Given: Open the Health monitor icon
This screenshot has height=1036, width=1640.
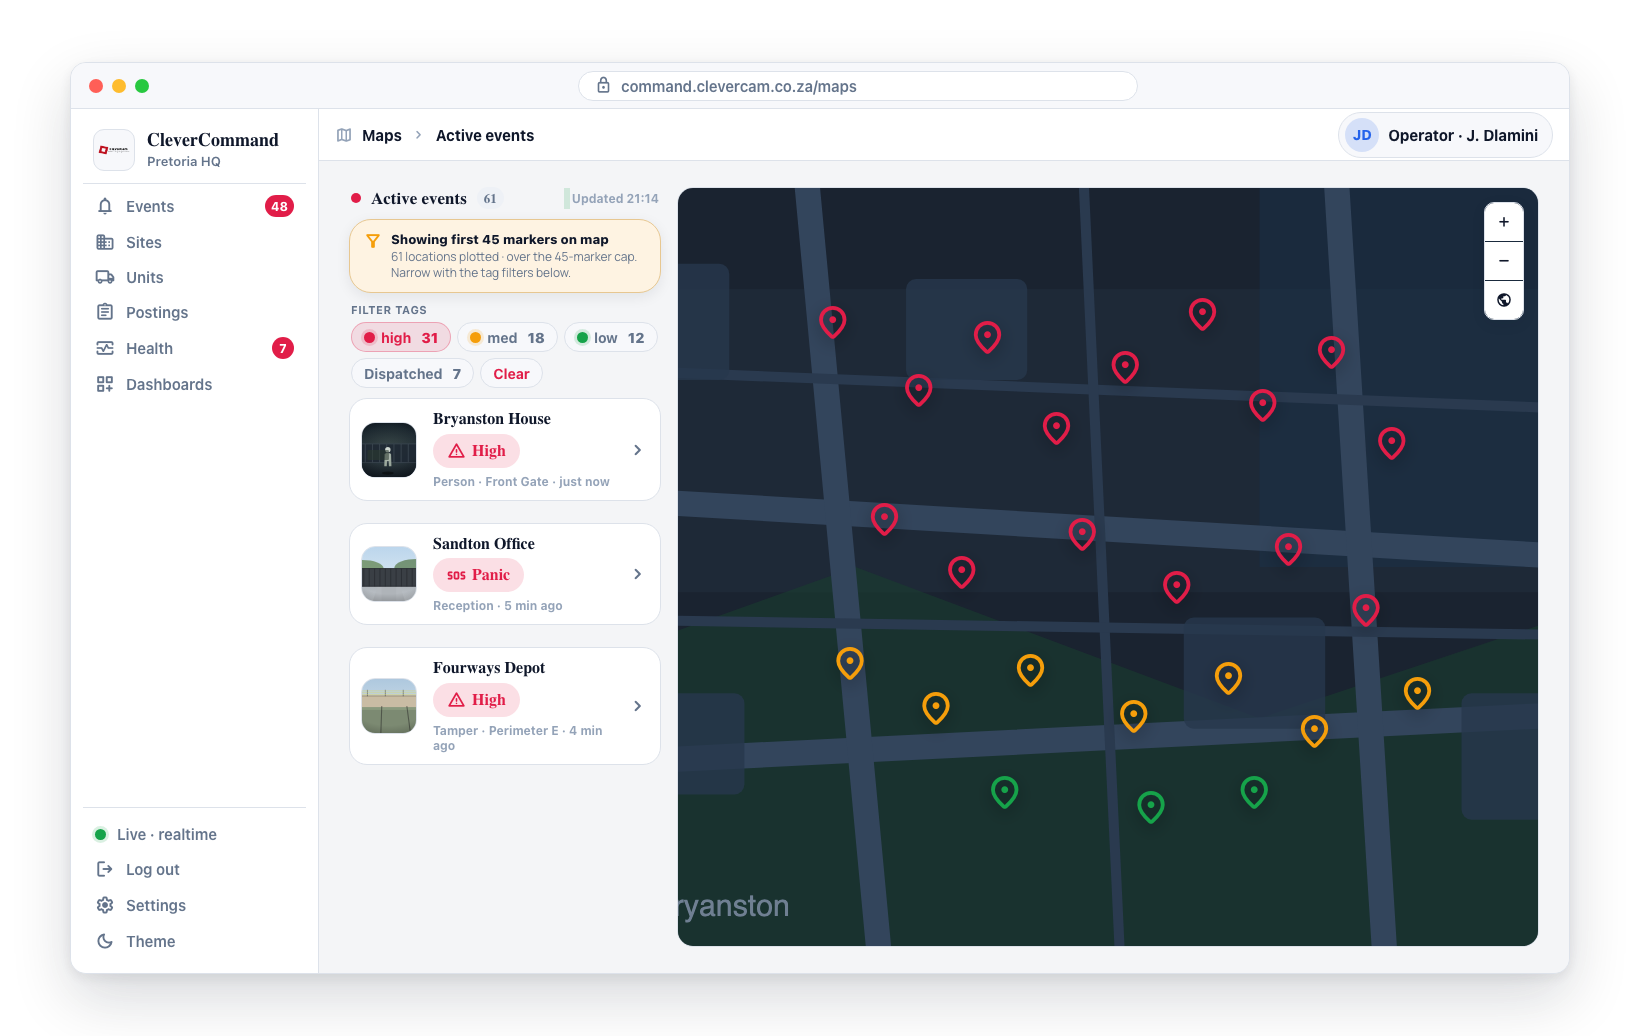Looking at the screenshot, I should tap(105, 348).
